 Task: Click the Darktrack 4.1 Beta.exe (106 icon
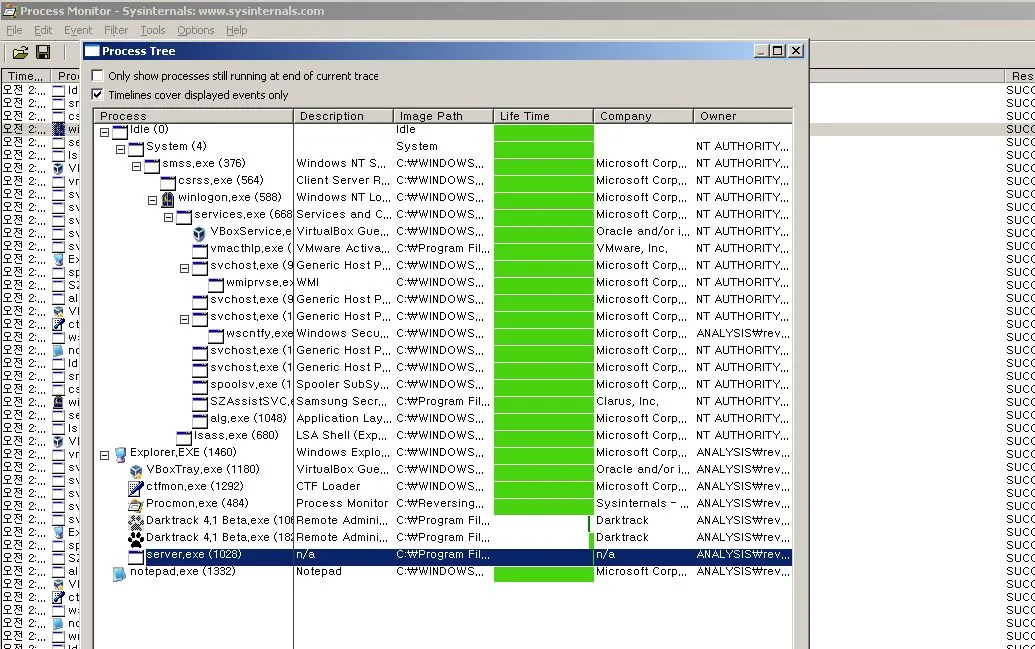point(136,522)
